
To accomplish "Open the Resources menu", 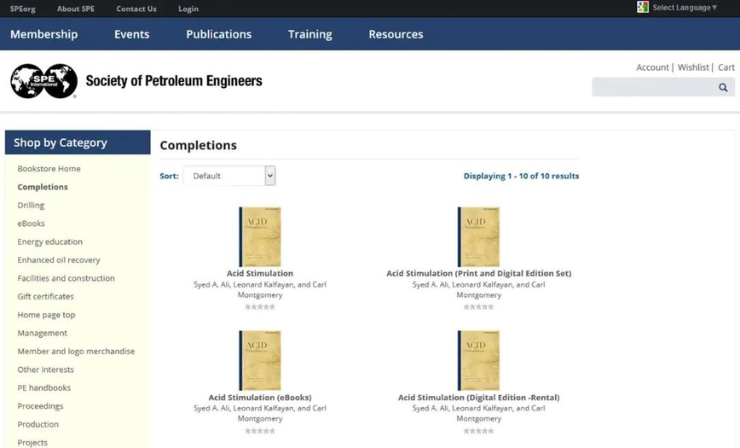I will click(x=396, y=34).
